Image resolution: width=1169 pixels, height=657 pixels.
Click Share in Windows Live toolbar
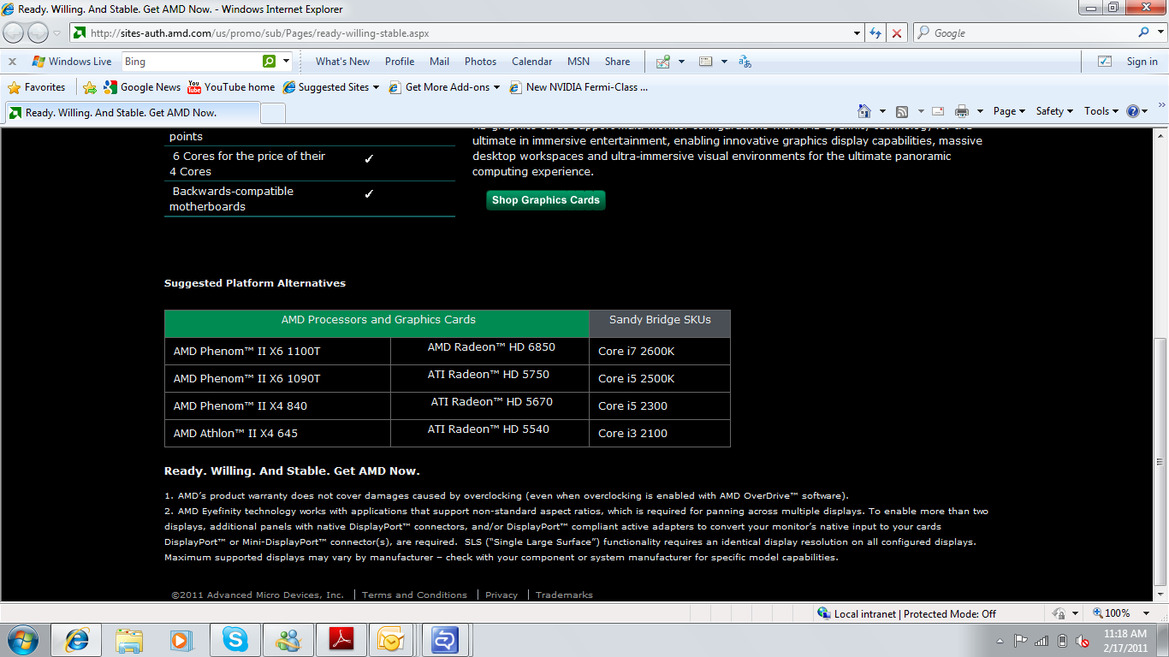(x=617, y=61)
